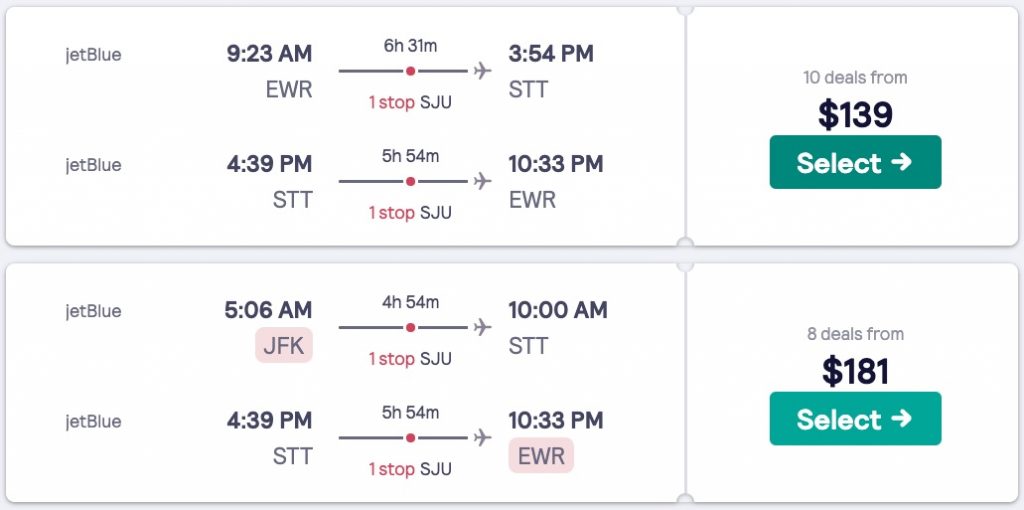Screen dimensions: 1024x510
Task: Click the airplane icon on 9:23 AM flight
Action: click(483, 71)
